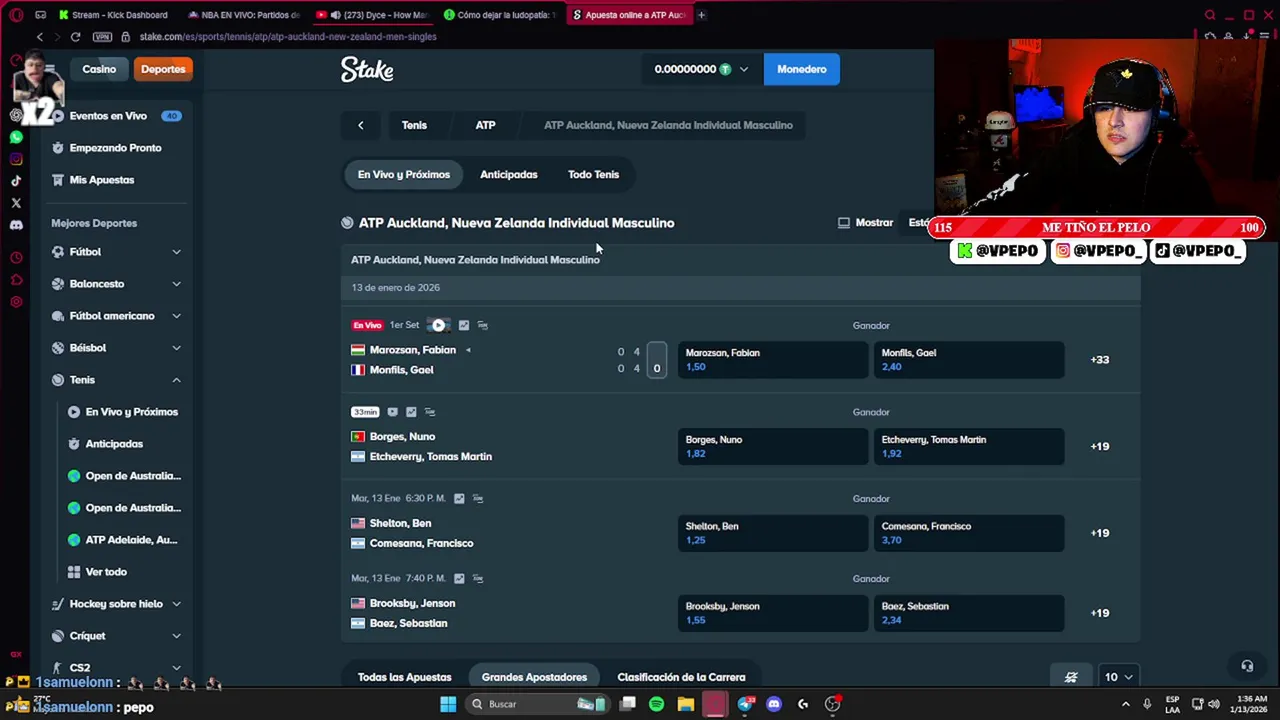Click the live support headset icon
The height and width of the screenshot is (720, 1280).
coord(1247,666)
